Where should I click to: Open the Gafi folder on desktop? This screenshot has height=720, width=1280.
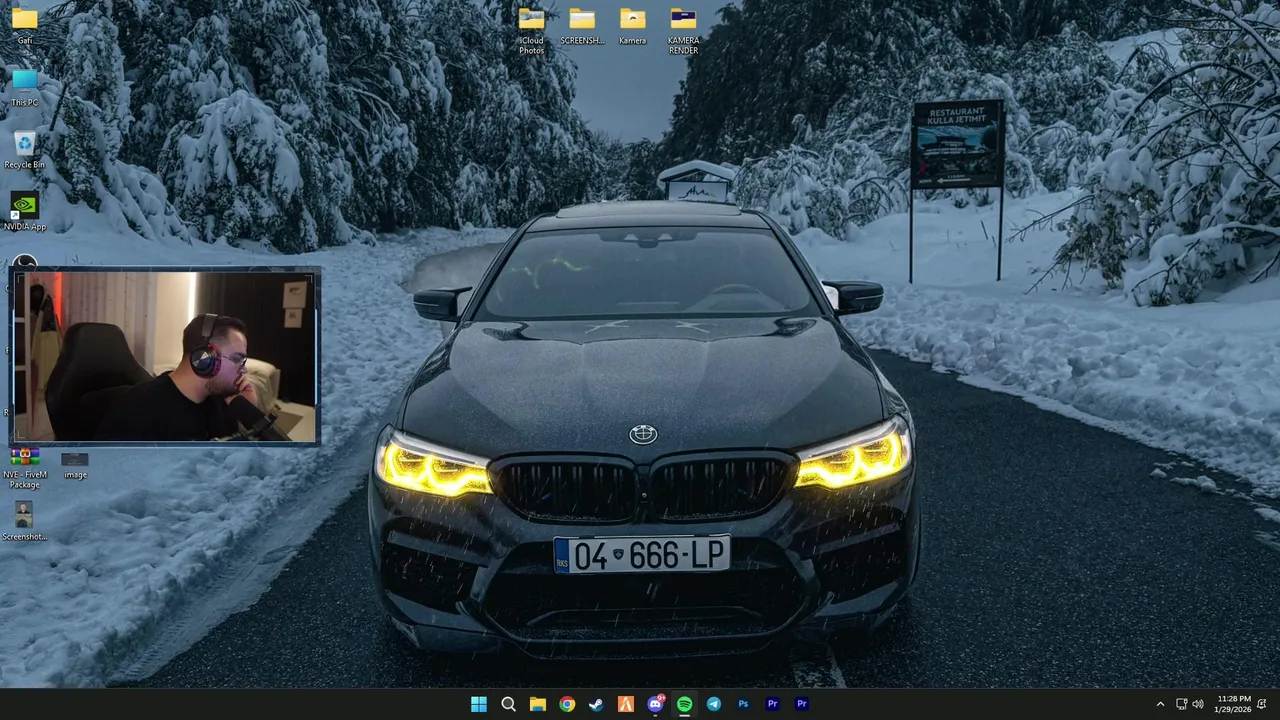(x=25, y=25)
